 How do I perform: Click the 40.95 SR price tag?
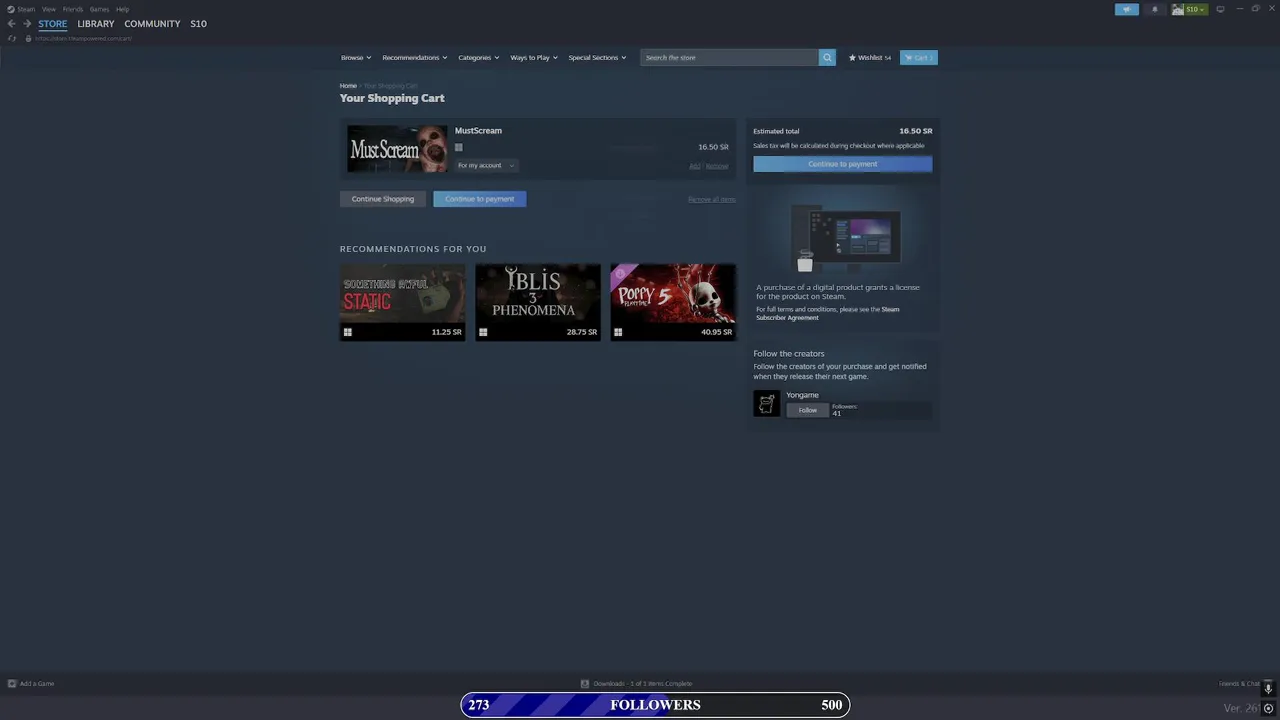click(717, 332)
